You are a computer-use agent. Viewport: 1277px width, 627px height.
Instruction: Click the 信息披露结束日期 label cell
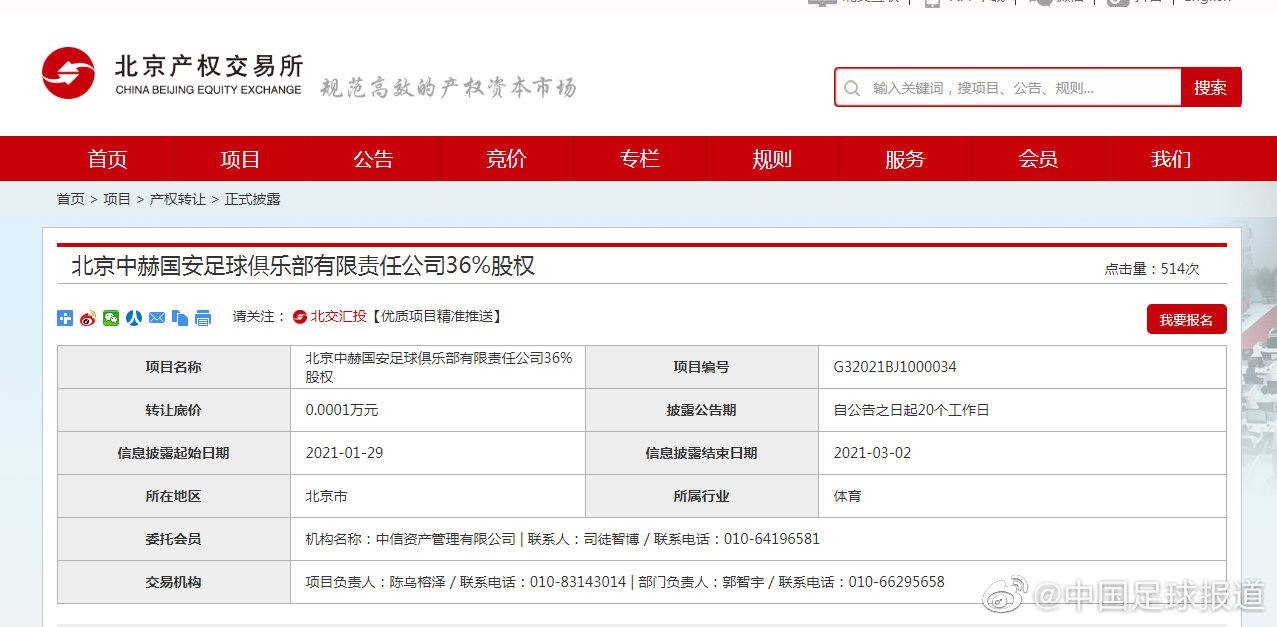coord(701,453)
